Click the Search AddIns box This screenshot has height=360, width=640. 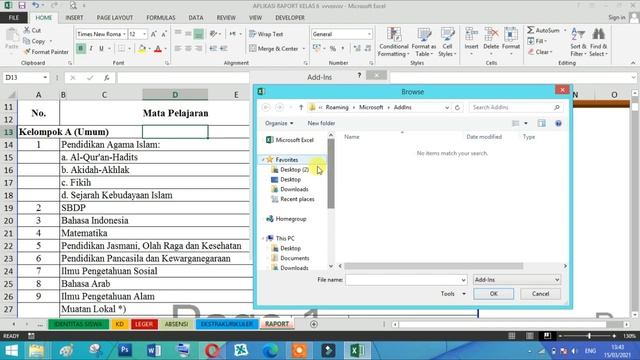coord(516,107)
